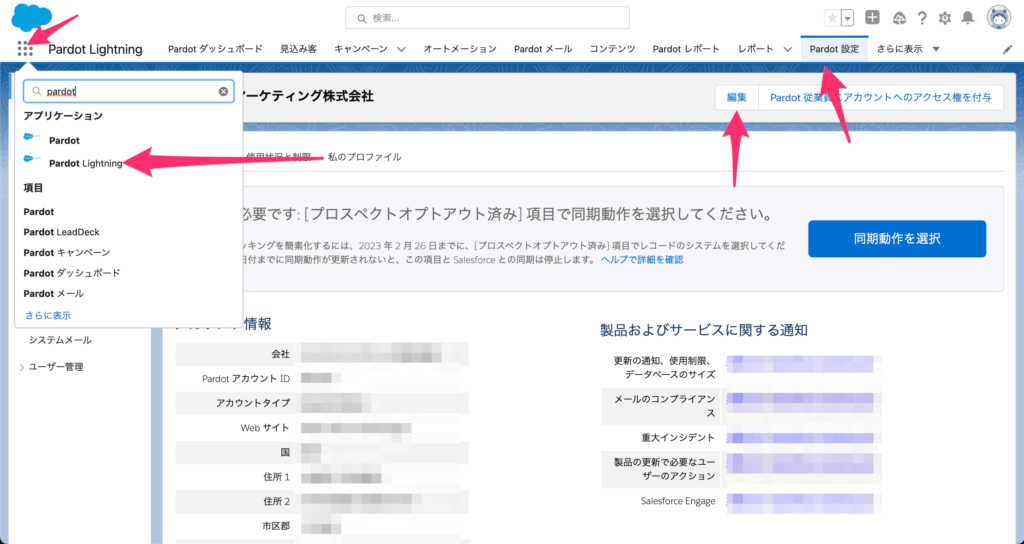Viewport: 1024px width, 544px height.
Task: Expand the さらに表示 navigation menu
Action: point(908,49)
